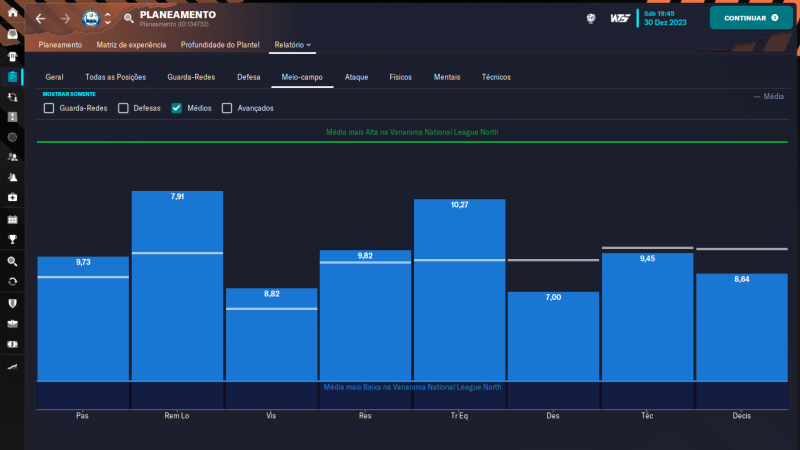The image size is (800, 450).
Task: Uncheck the Médios checkbox
Action: [177, 108]
